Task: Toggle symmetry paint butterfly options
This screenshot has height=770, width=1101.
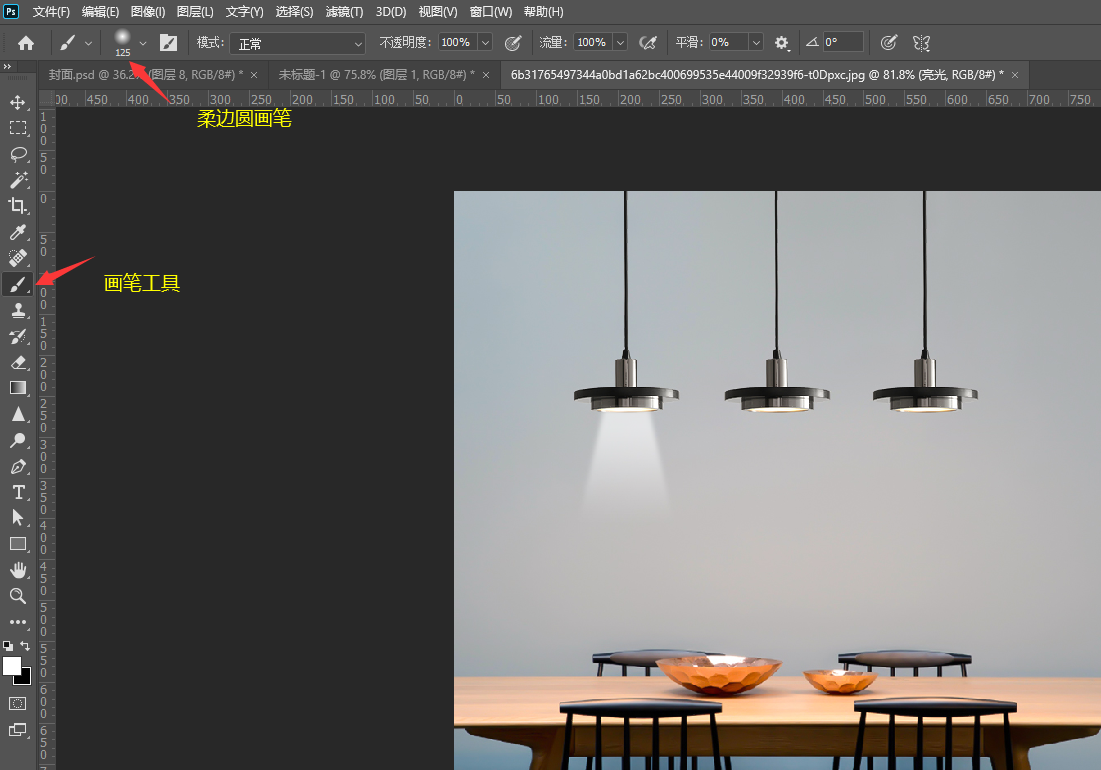Action: click(921, 44)
